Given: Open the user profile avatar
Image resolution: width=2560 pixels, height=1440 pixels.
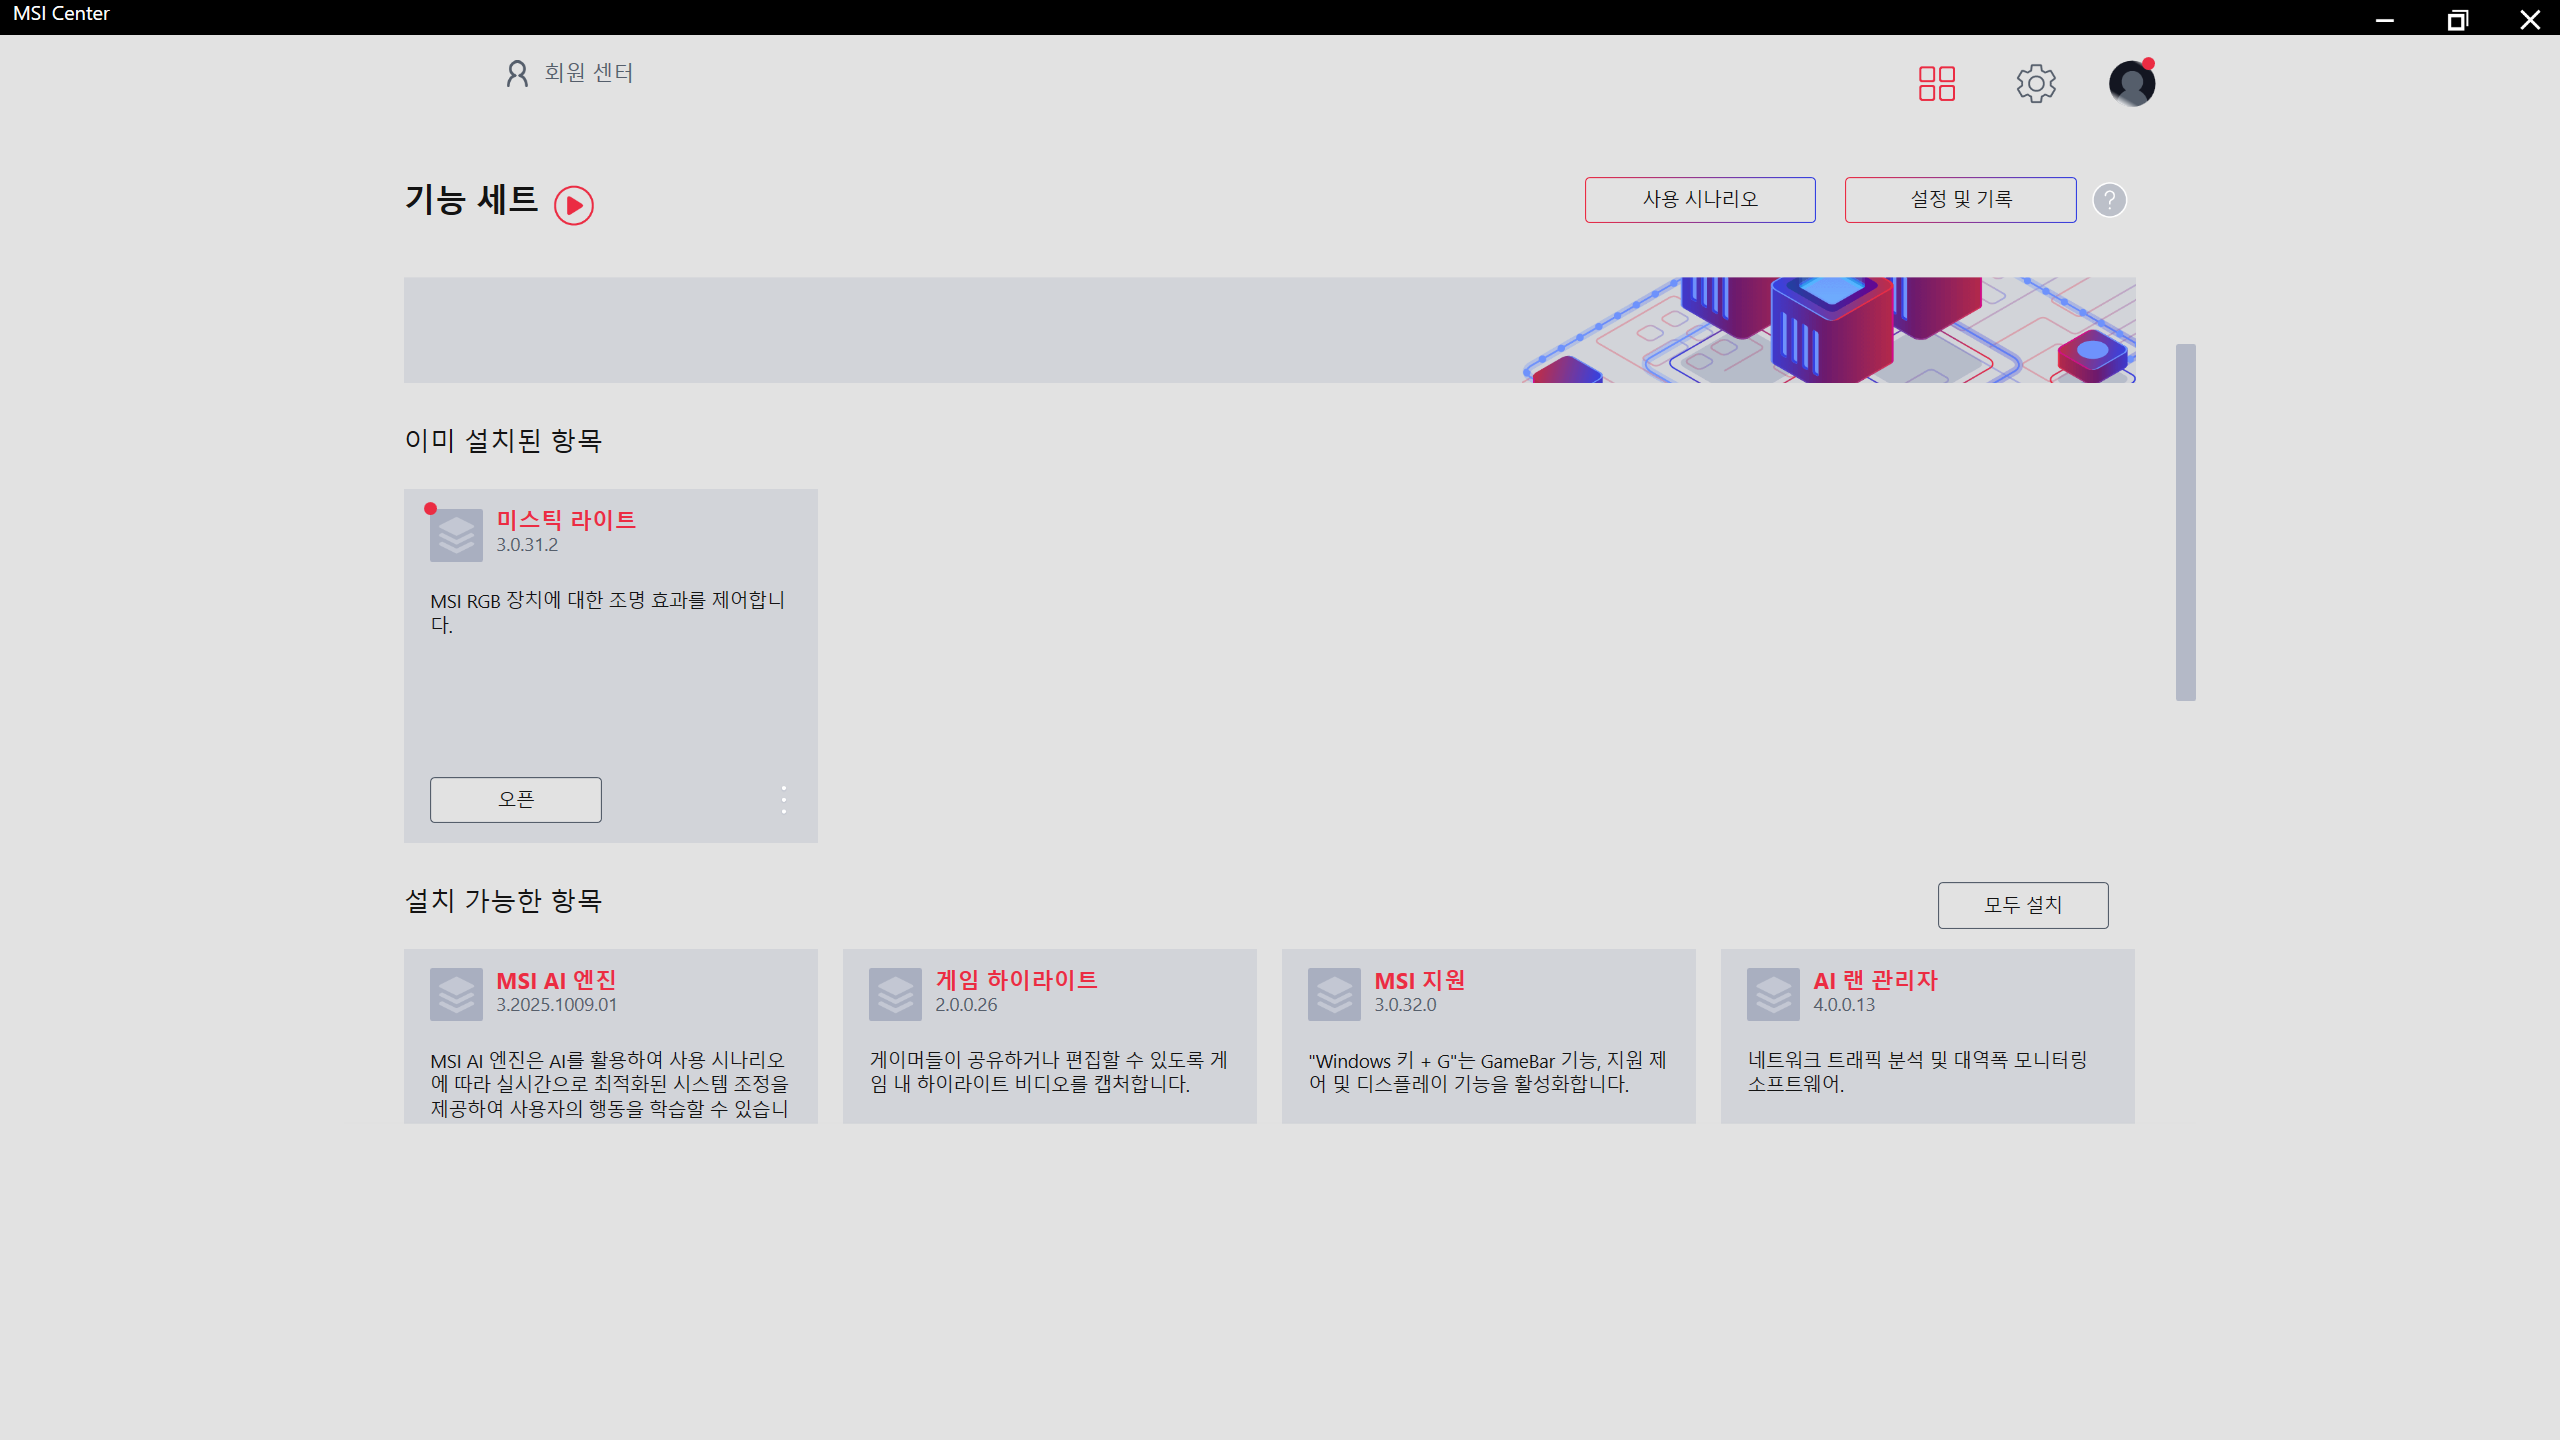Looking at the screenshot, I should [2132, 83].
